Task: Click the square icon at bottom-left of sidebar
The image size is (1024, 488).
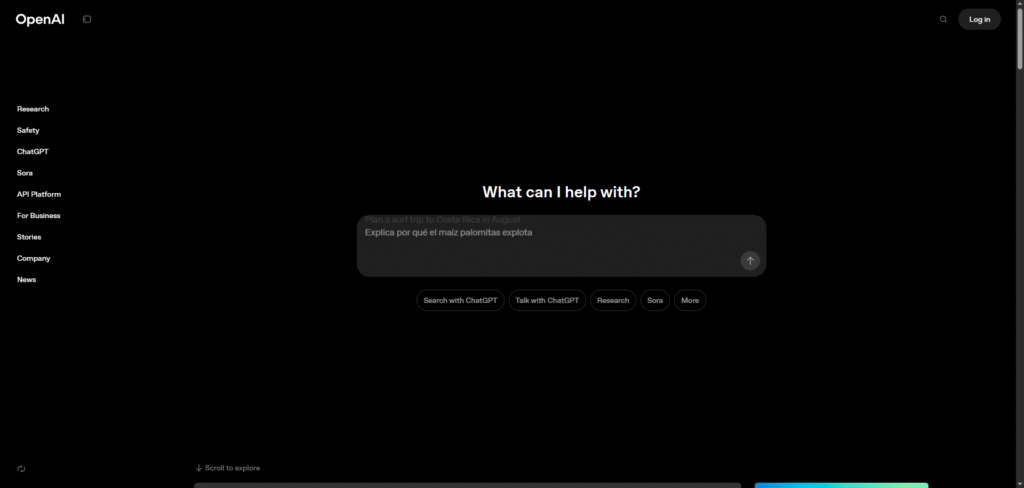Action: (x=21, y=468)
